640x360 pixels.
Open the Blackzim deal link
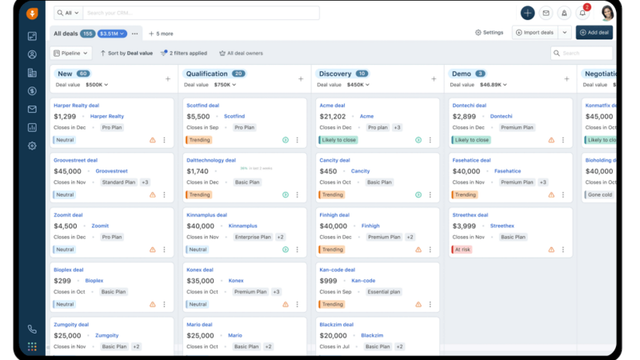click(x=336, y=324)
